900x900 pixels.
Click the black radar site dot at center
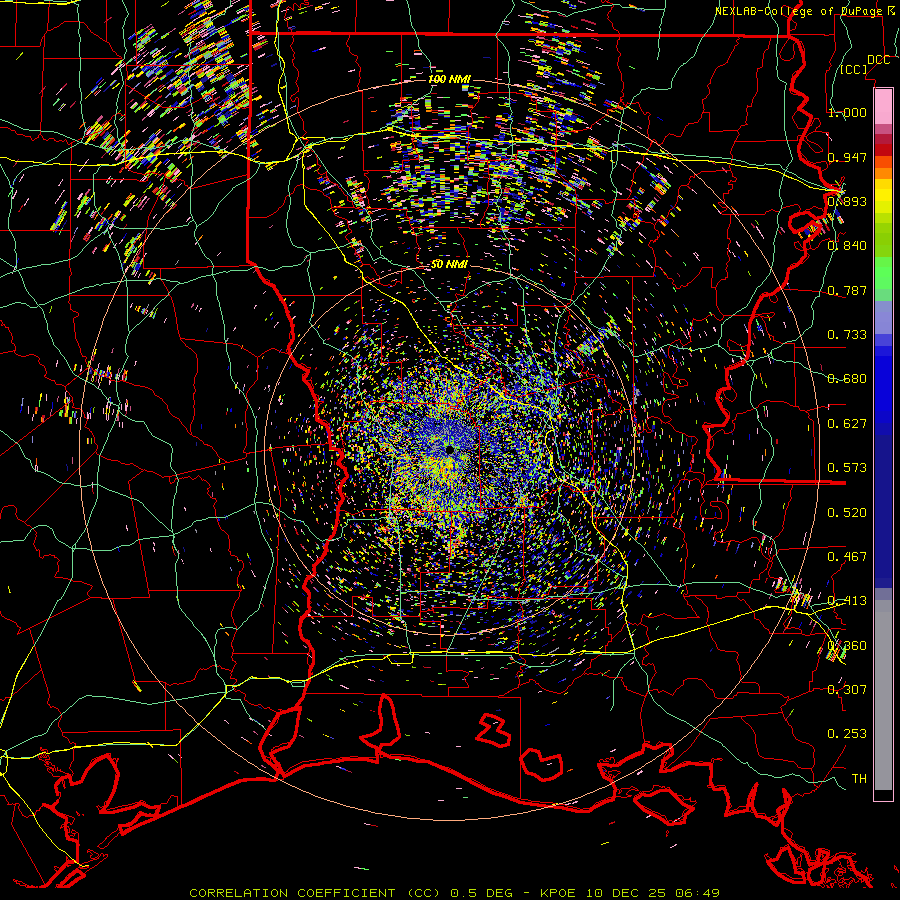click(449, 449)
